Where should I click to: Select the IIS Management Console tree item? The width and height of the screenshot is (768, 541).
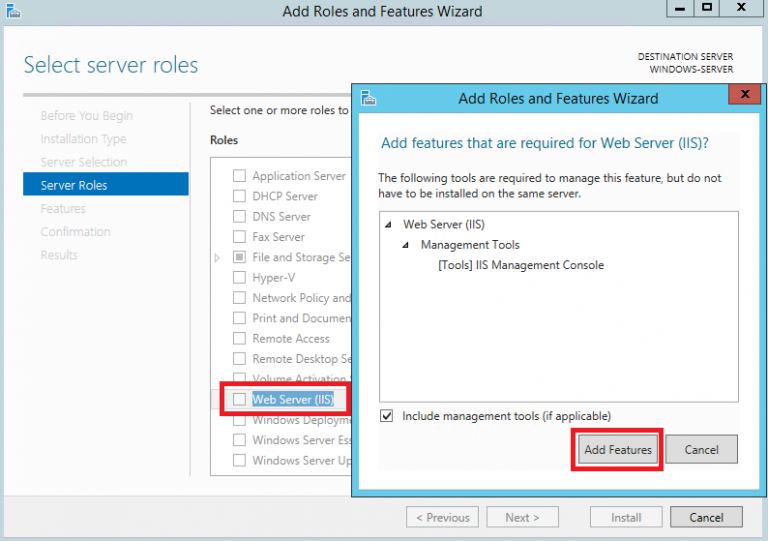coord(521,265)
